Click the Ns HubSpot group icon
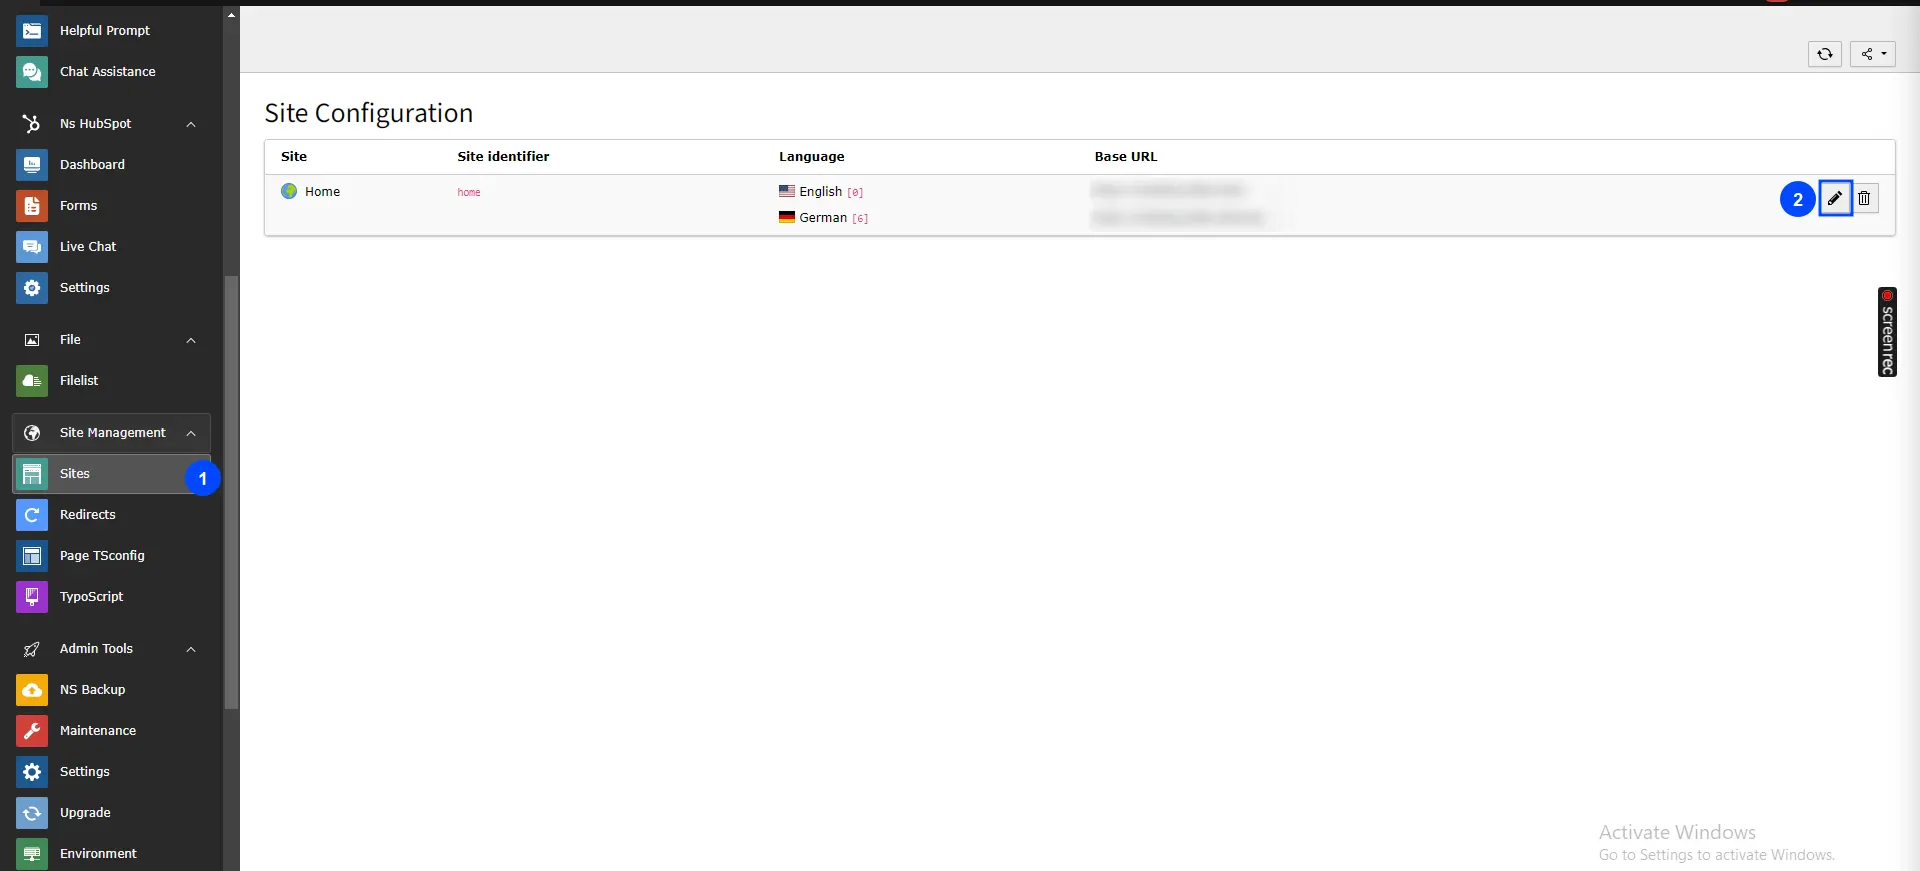Viewport: 1920px width, 871px height. [x=32, y=124]
